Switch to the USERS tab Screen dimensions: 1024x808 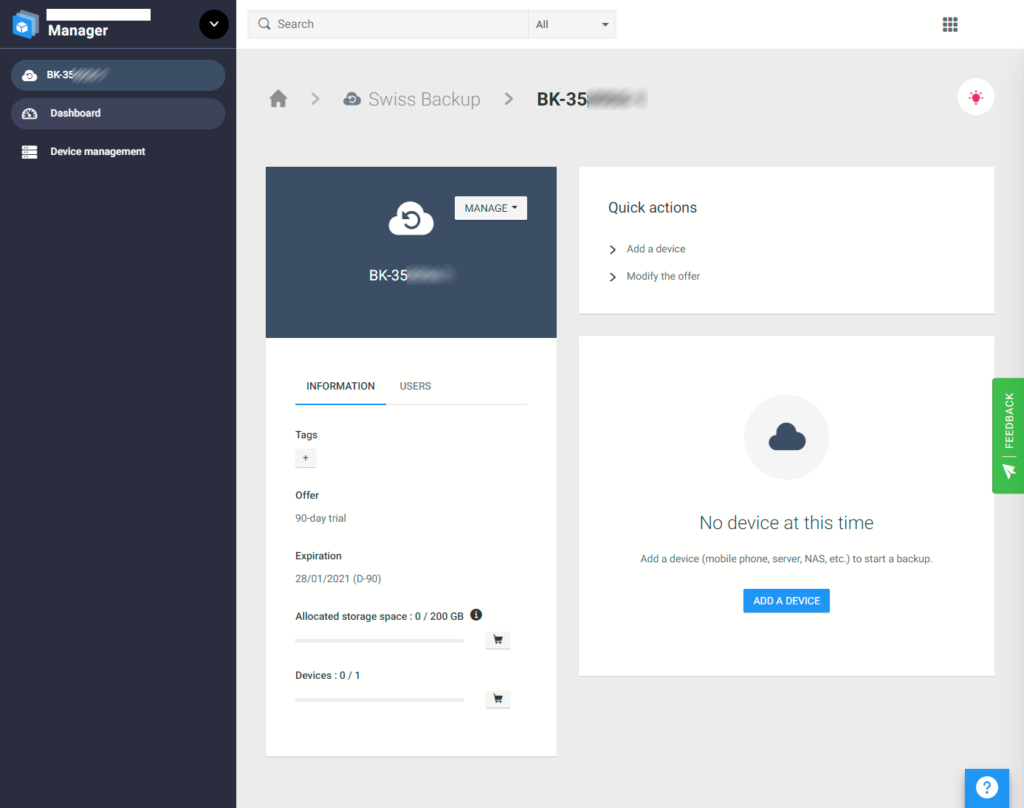pos(415,386)
